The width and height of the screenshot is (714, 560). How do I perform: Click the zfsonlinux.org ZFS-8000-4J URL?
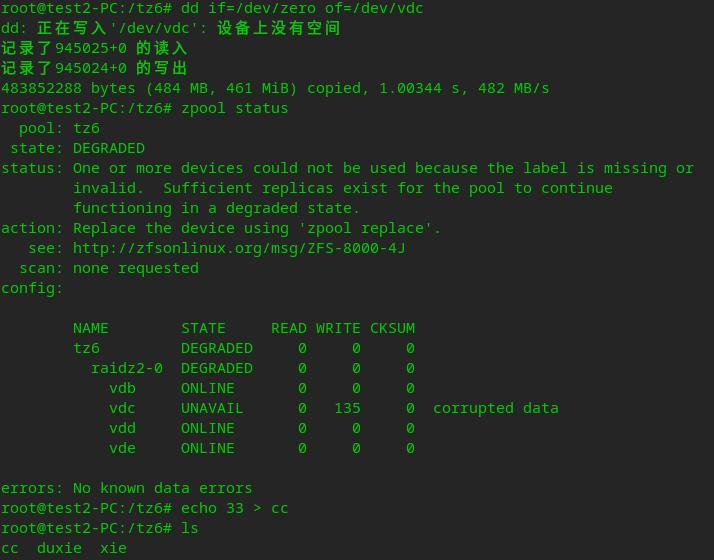(x=239, y=249)
